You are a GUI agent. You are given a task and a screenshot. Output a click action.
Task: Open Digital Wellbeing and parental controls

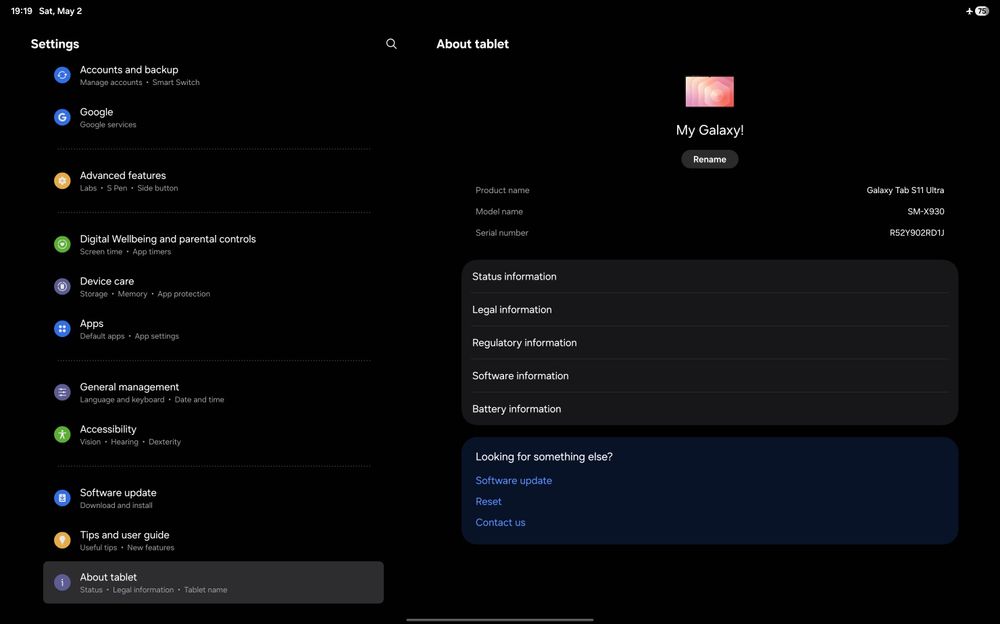(213, 244)
